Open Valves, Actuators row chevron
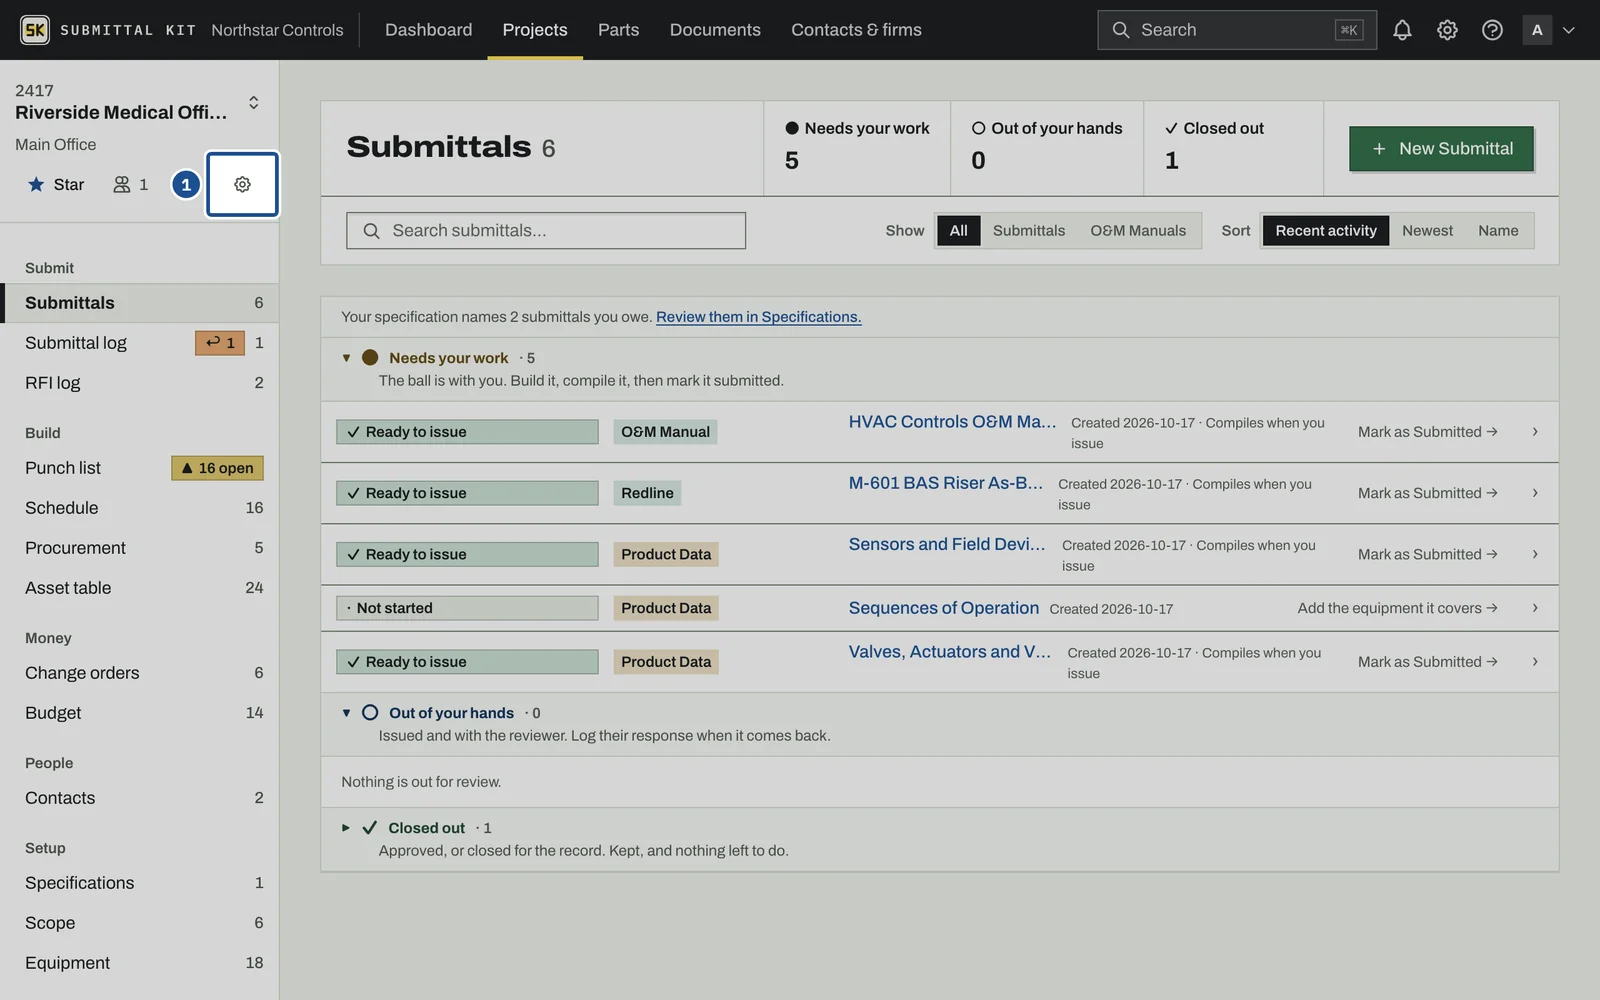The width and height of the screenshot is (1600, 1000). (1535, 662)
